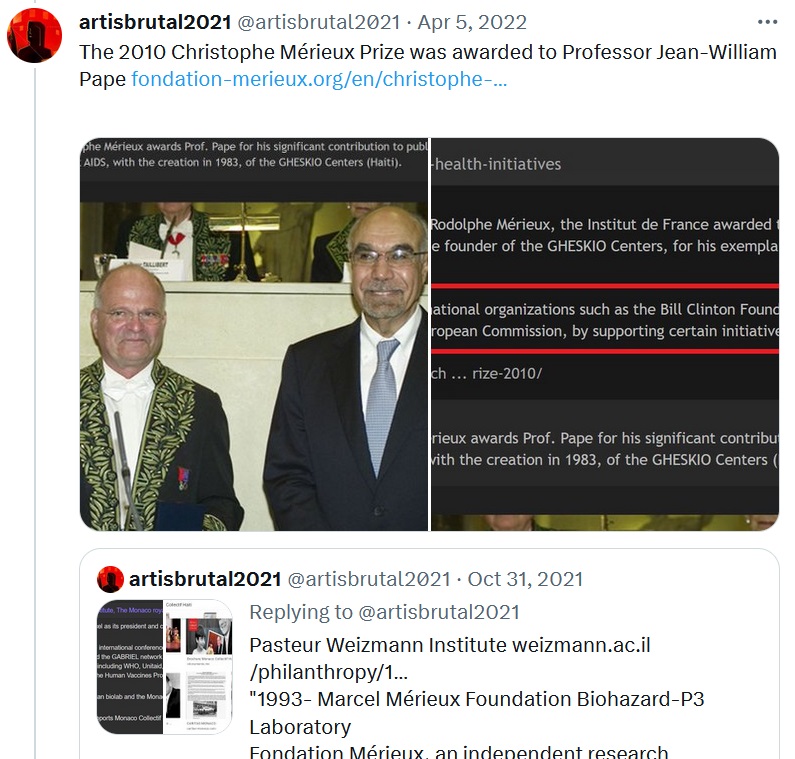Image resolution: width=795 pixels, height=759 pixels.
Task: Click the quoted tweet's bold artisbrutal2021 name
Action: [205, 579]
